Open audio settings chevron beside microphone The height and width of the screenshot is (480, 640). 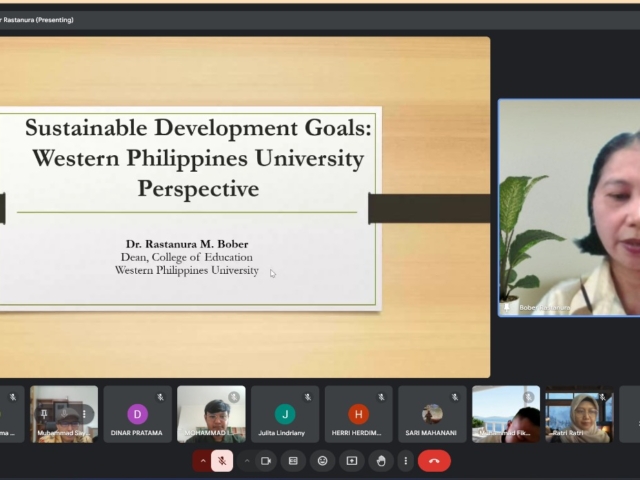click(203, 461)
